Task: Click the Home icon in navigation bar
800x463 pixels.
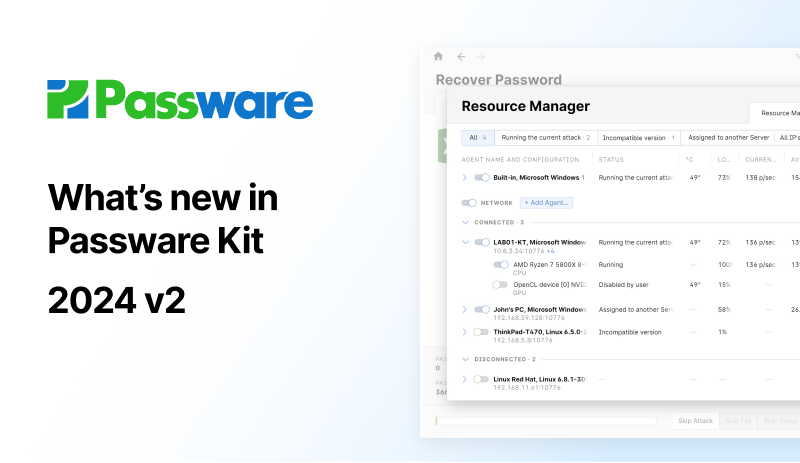Action: click(438, 56)
